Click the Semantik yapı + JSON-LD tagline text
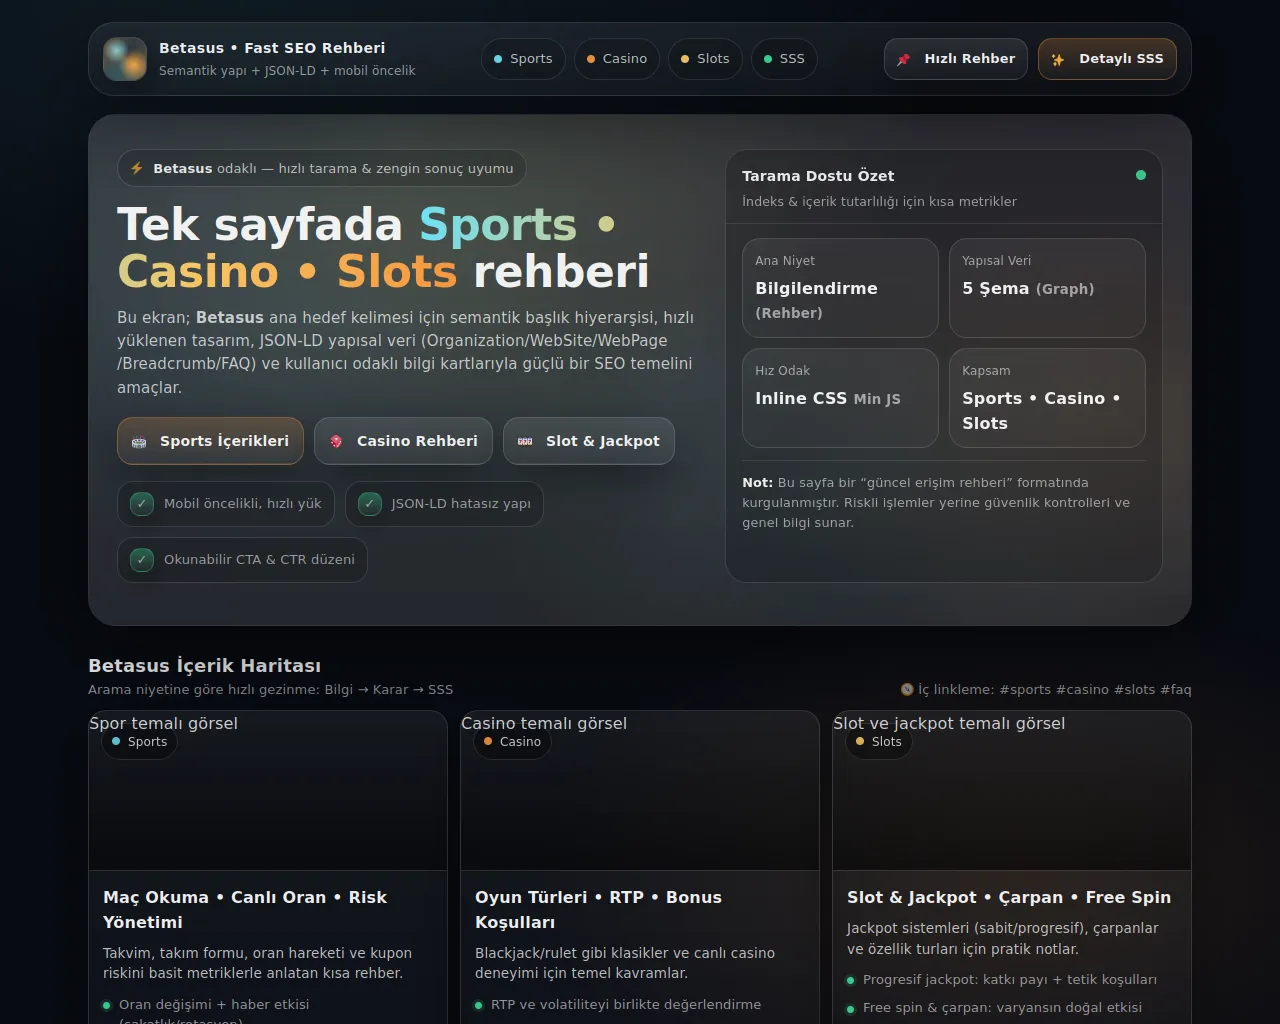Viewport: 1280px width, 1024px height. (x=287, y=71)
